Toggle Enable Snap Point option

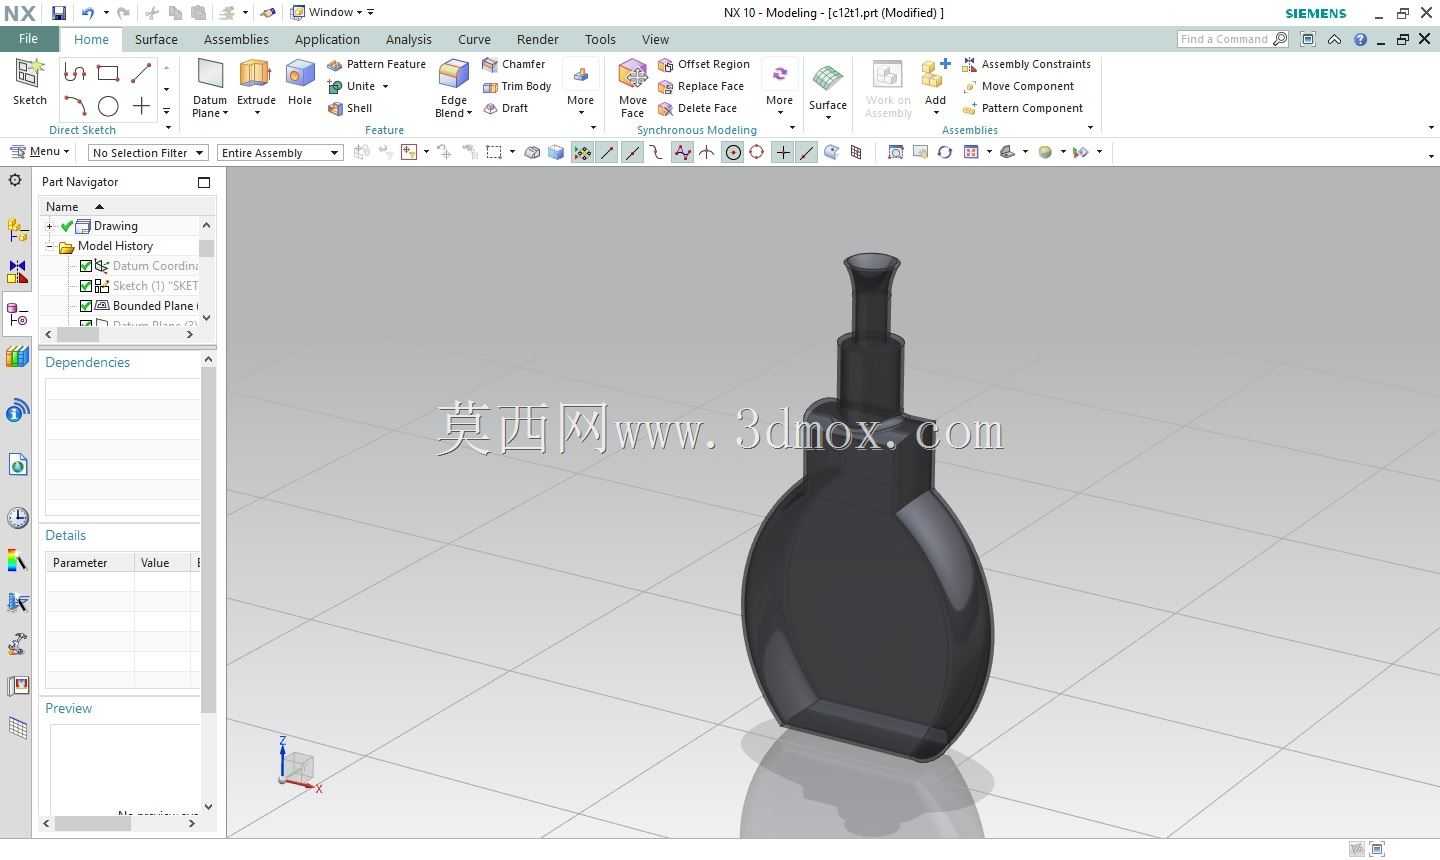click(x=582, y=152)
